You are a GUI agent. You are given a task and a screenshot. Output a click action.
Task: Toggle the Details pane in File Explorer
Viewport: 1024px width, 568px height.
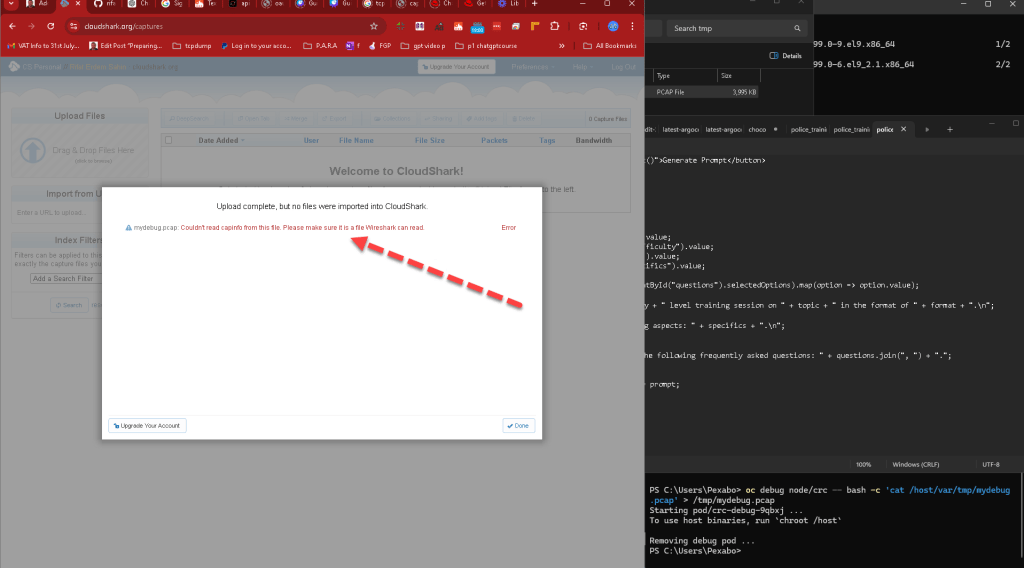(786, 56)
